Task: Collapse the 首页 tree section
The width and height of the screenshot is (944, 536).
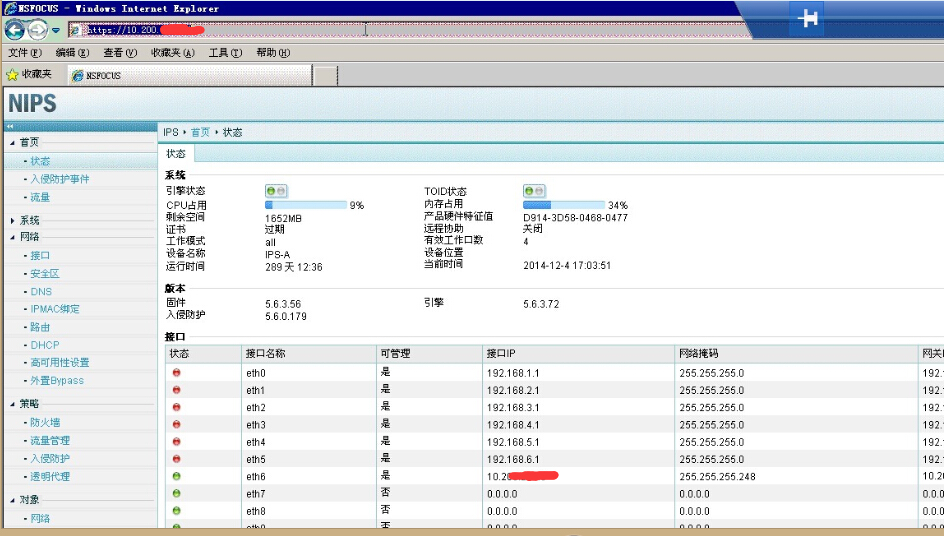Action: 13,143
